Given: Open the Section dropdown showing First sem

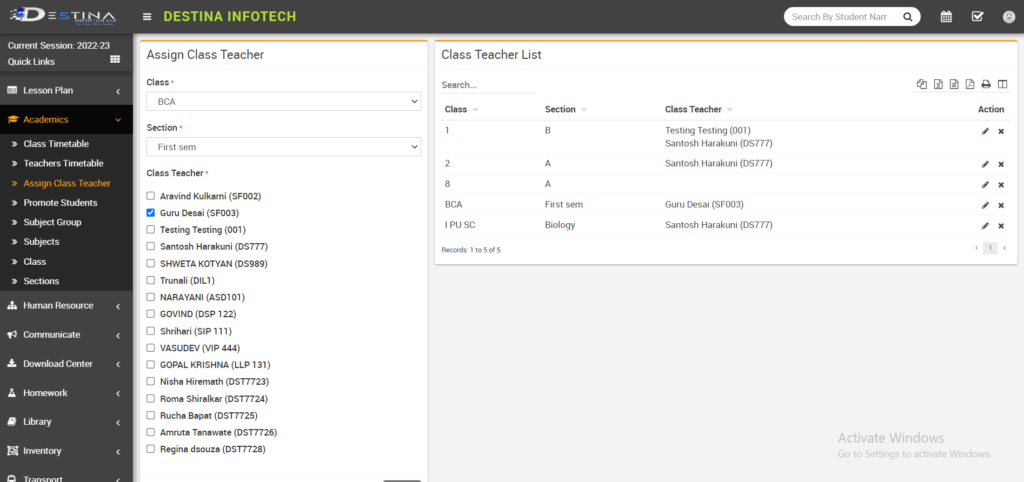Looking at the screenshot, I should (283, 147).
